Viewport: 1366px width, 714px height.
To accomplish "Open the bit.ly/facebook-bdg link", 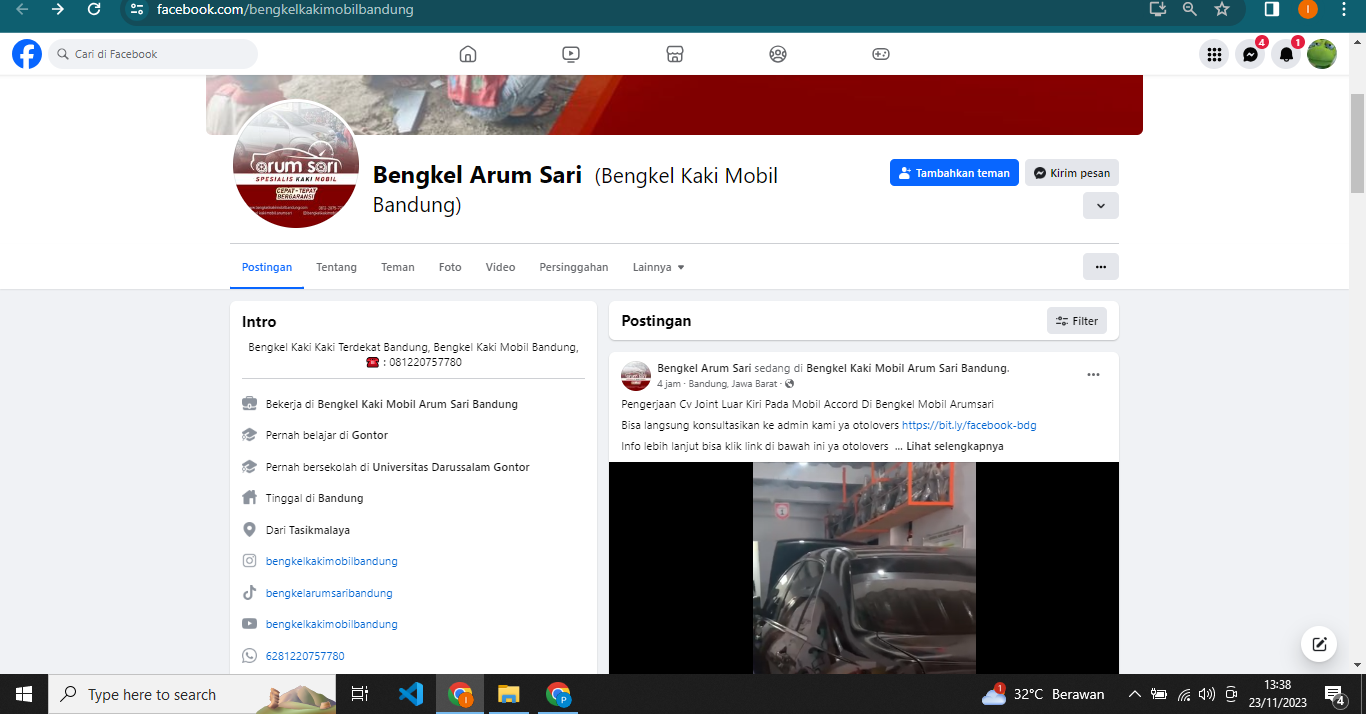I will click(x=969, y=425).
